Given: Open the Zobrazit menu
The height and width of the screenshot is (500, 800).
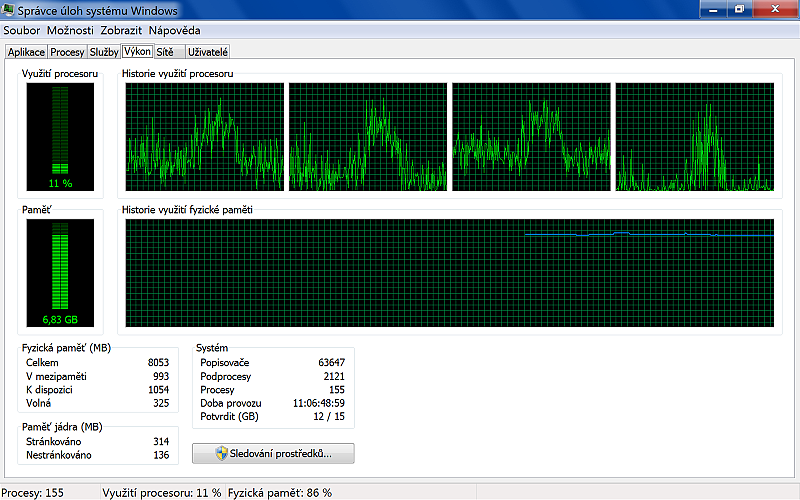Looking at the screenshot, I should click(x=122, y=31).
